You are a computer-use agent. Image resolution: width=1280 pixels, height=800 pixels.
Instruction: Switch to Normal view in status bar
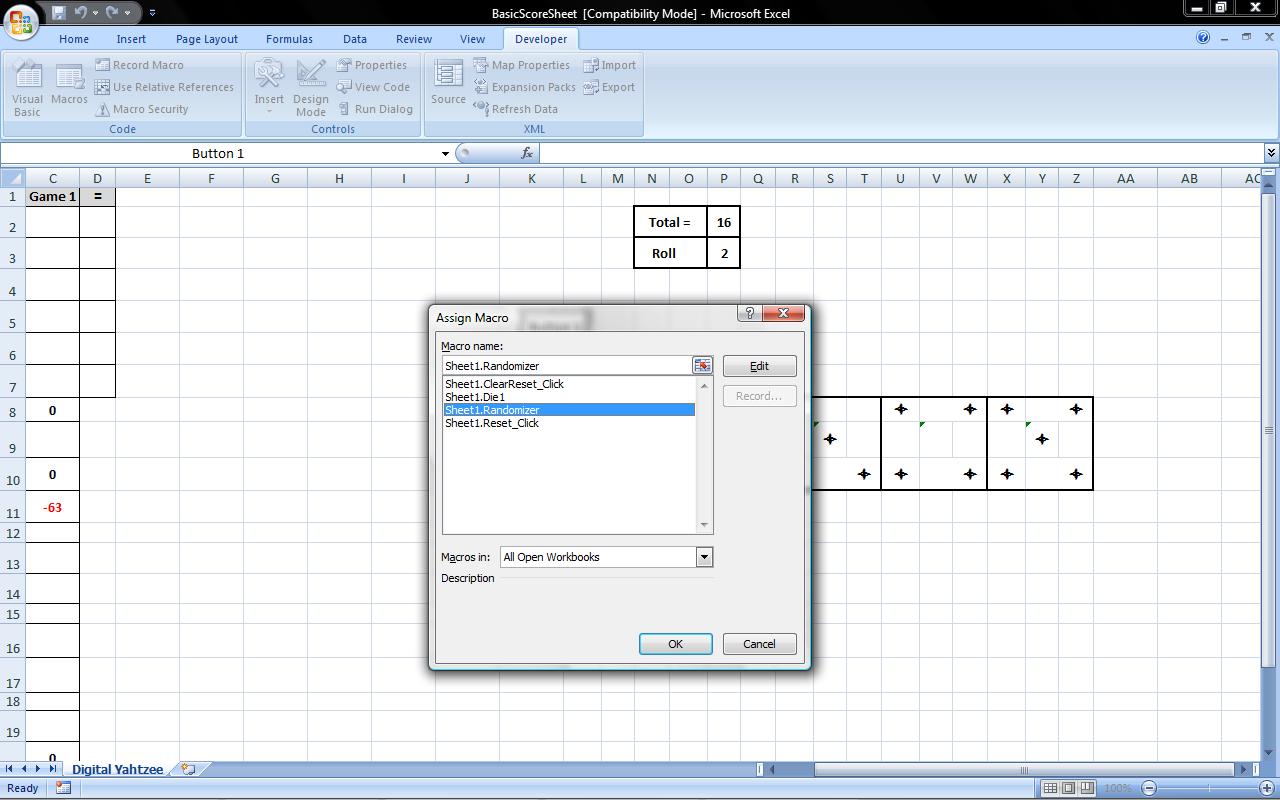(1050, 788)
